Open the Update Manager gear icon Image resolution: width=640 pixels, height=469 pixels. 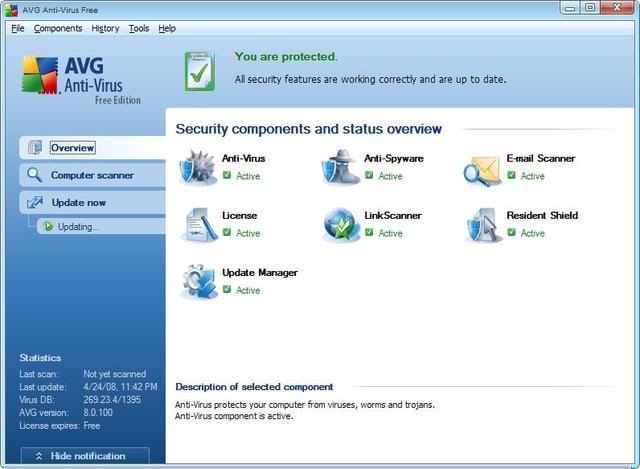[199, 282]
